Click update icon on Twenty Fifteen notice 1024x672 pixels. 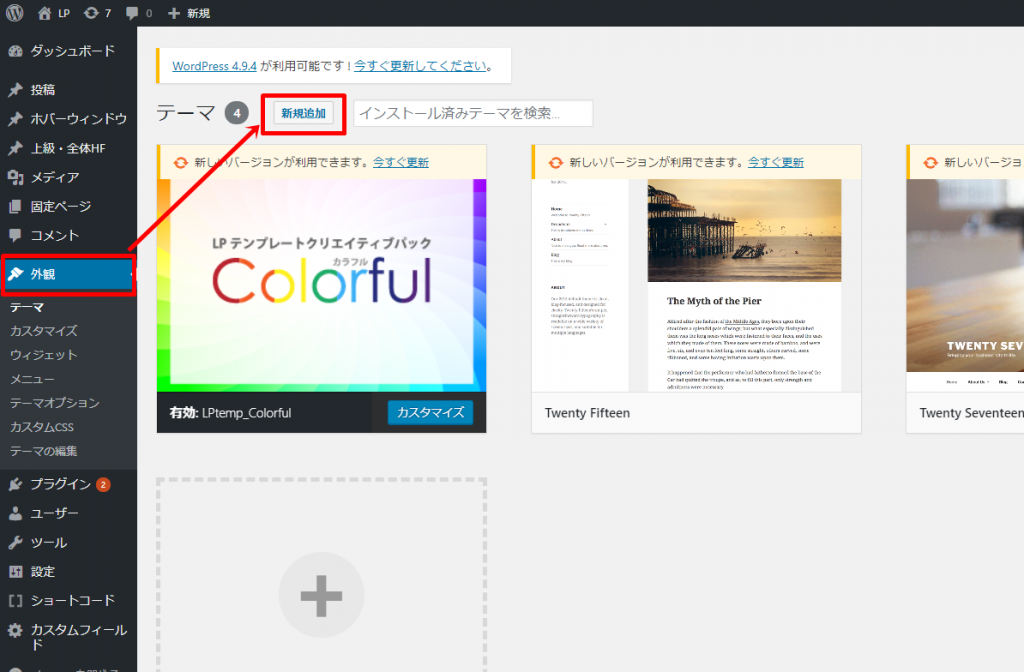[556, 163]
